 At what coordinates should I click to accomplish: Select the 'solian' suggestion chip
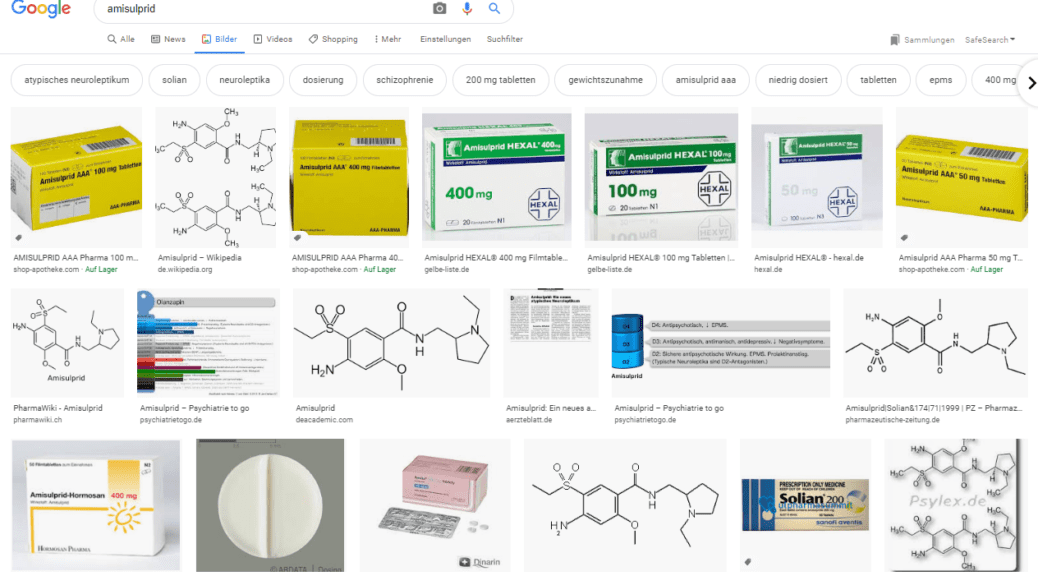pos(174,80)
